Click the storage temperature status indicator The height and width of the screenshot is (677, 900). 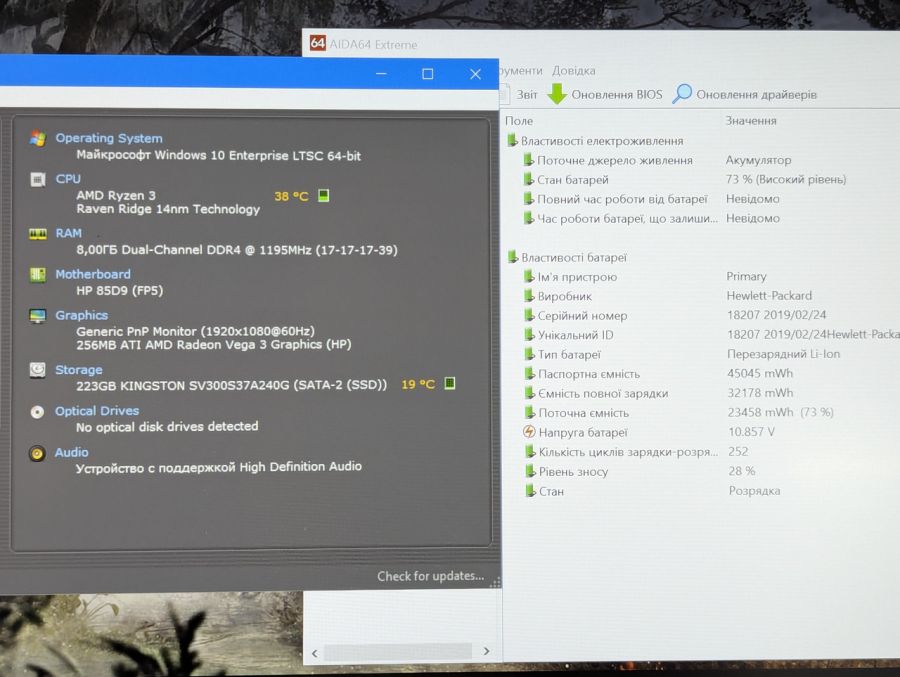pos(450,383)
